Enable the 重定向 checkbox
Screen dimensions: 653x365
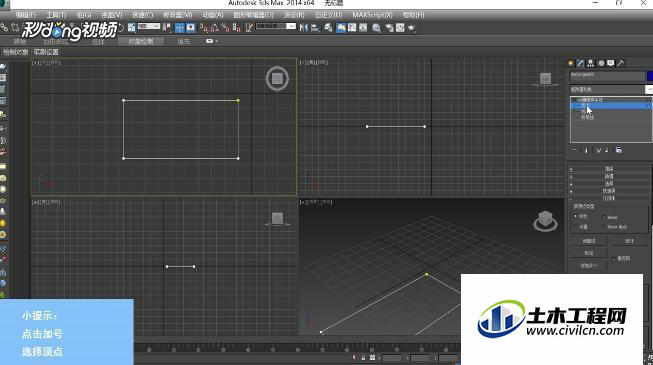click(613, 259)
